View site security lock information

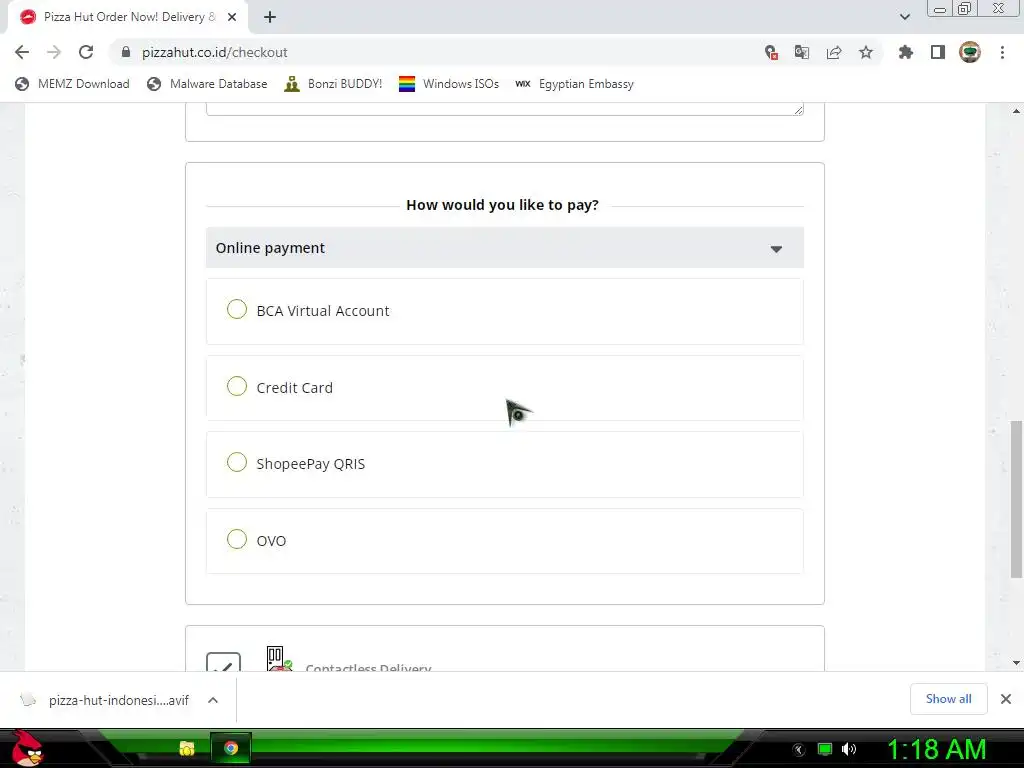coord(126,52)
